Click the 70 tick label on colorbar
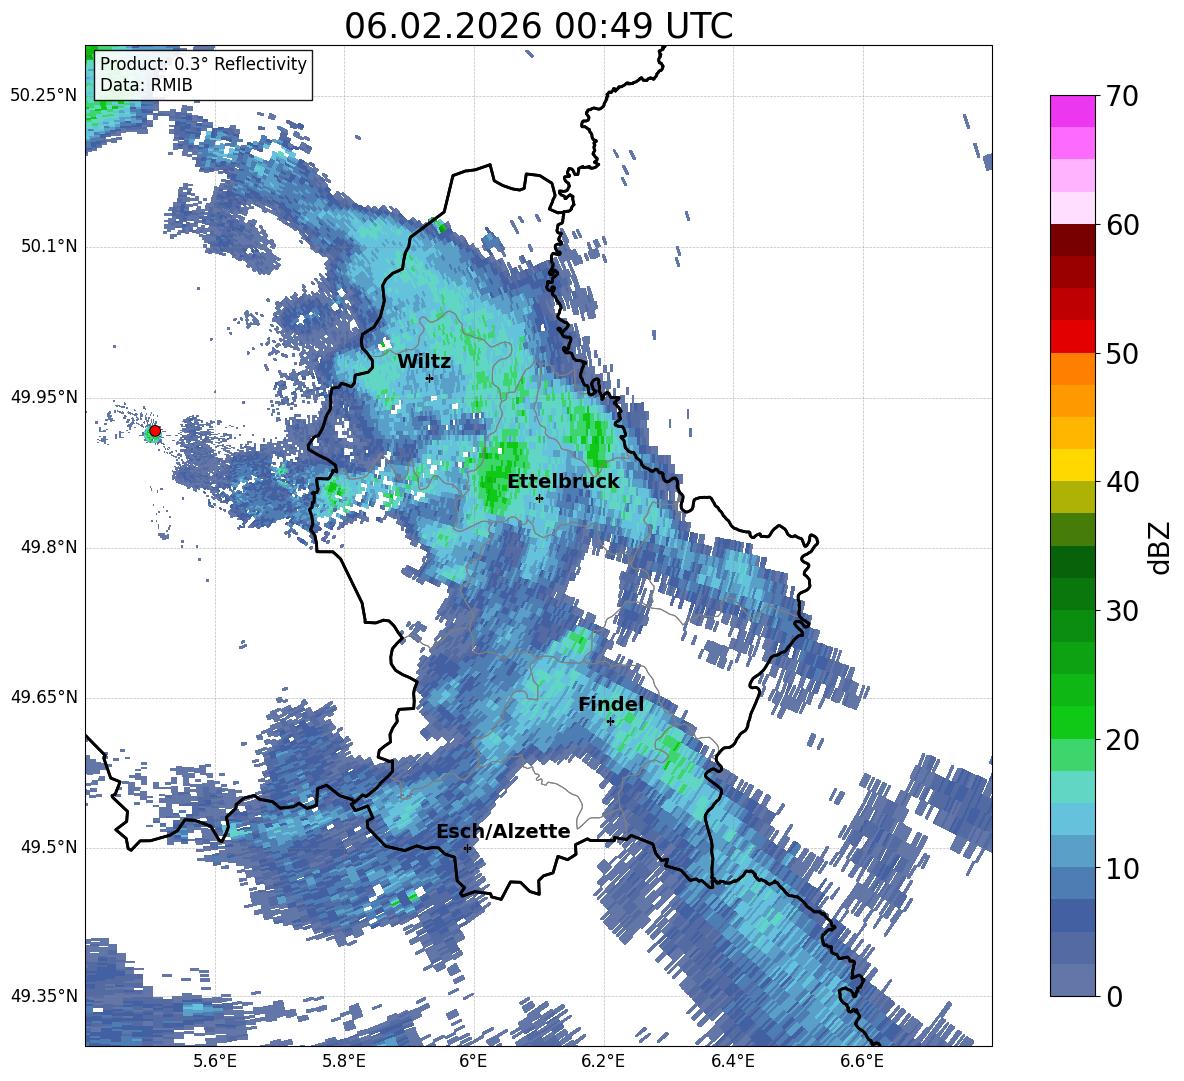This screenshot has width=1184, height=1081. [1122, 96]
